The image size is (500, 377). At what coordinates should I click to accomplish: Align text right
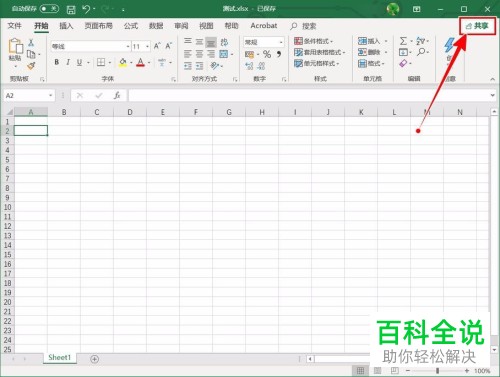tap(211, 53)
